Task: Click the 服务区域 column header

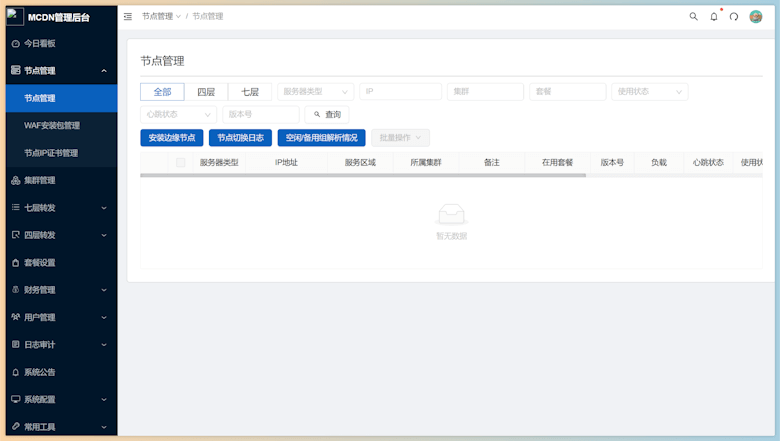Action: click(x=360, y=163)
